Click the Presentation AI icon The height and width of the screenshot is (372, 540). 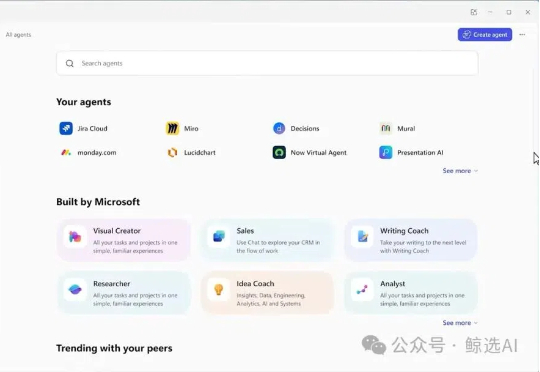pos(386,152)
